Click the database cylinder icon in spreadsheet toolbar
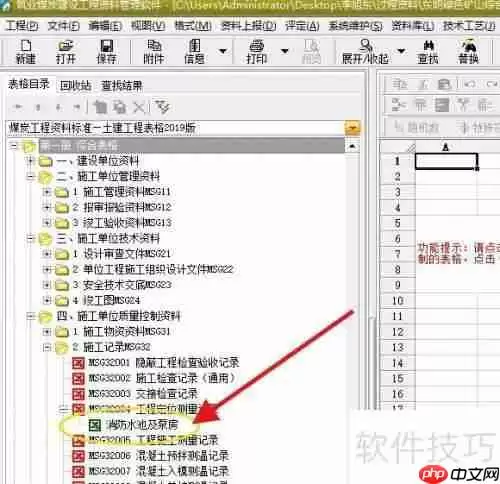 444,85
